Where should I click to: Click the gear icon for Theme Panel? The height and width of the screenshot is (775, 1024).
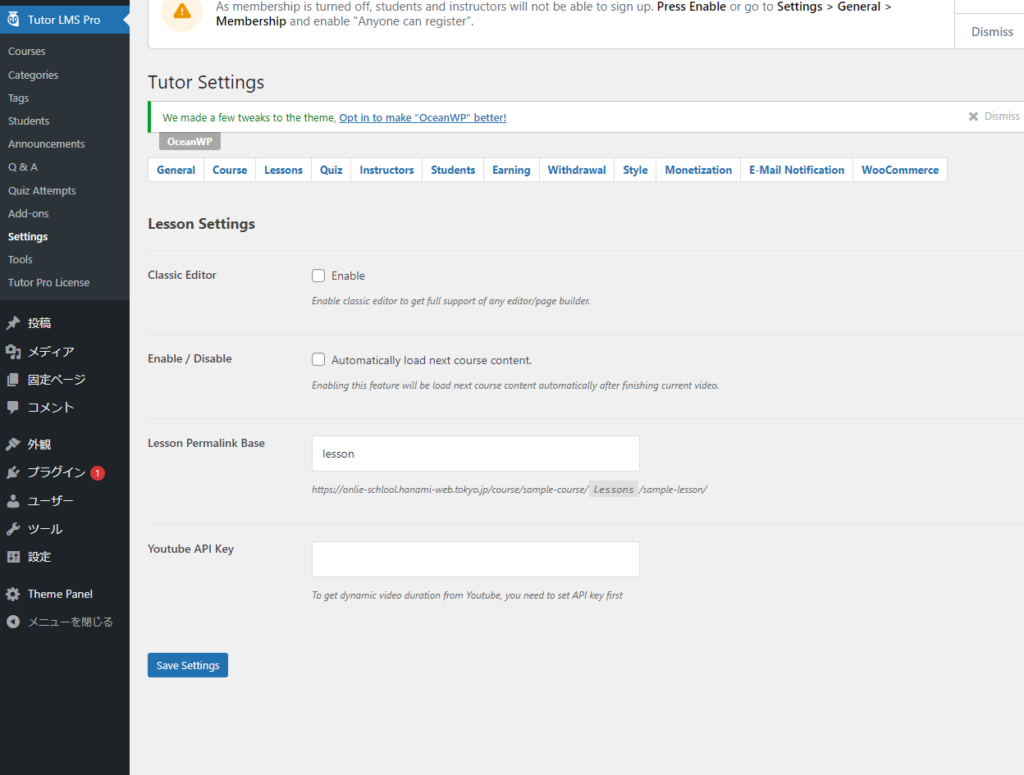[13, 594]
